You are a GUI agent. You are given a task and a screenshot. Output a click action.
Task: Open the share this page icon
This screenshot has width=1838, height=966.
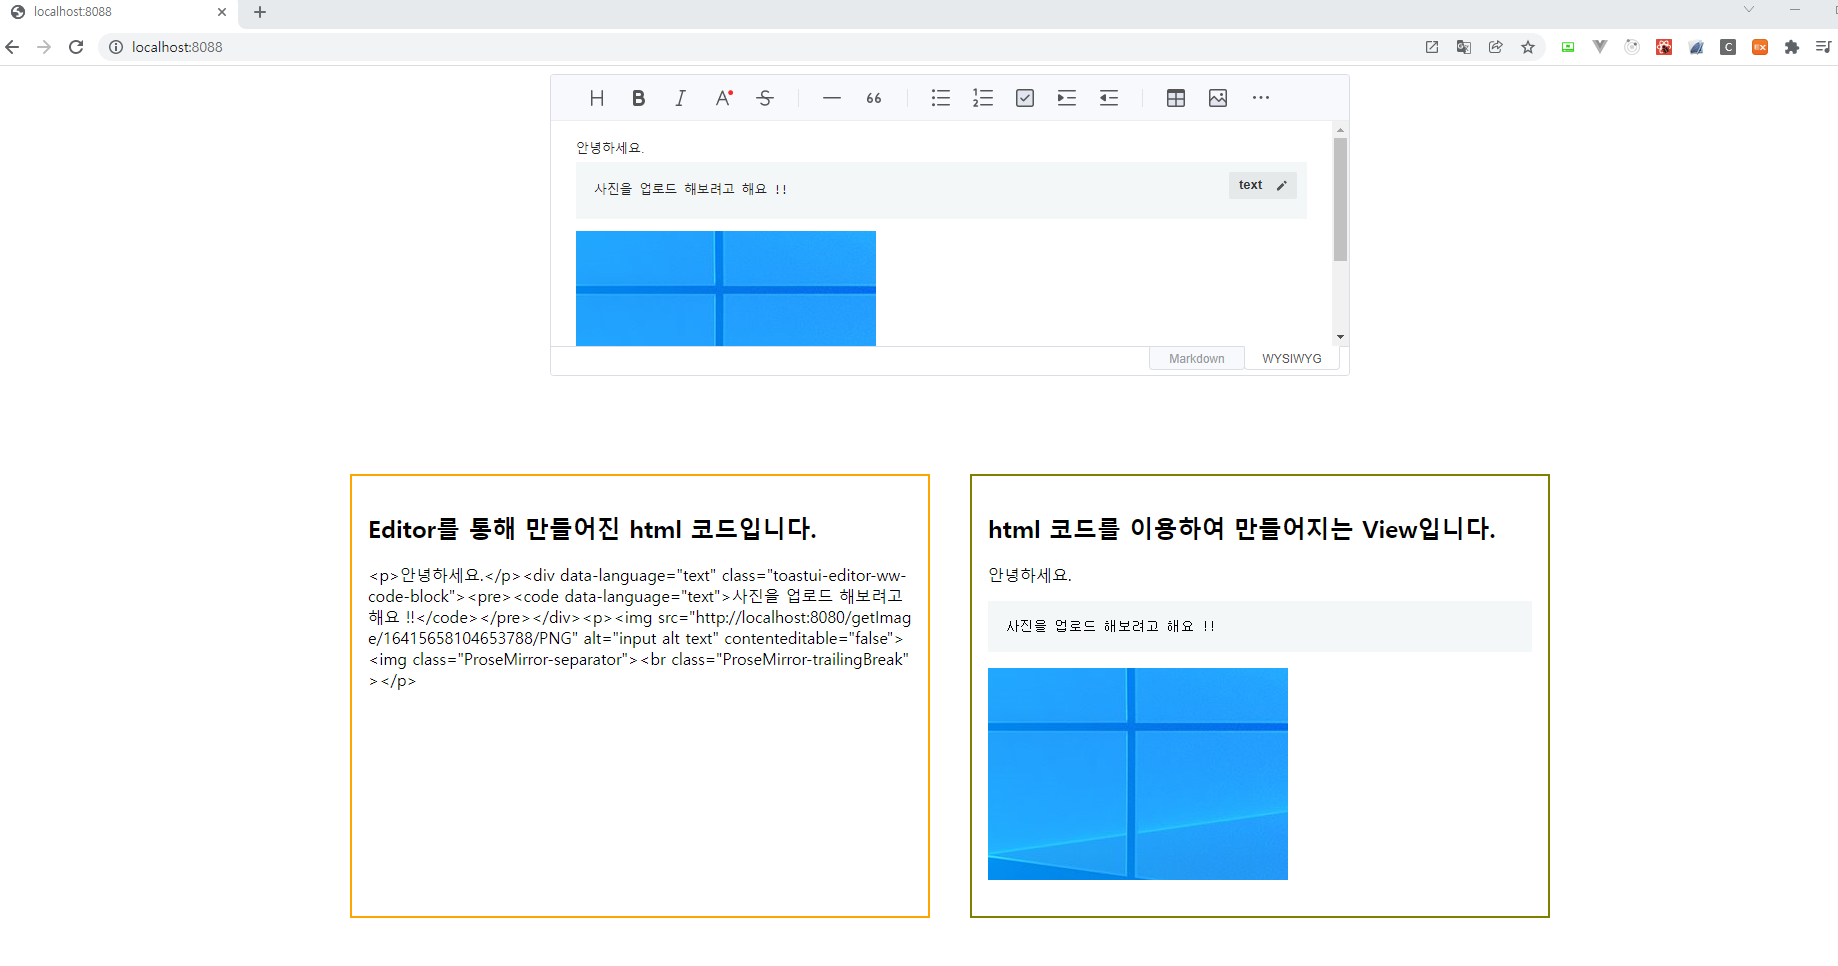pos(1496,47)
